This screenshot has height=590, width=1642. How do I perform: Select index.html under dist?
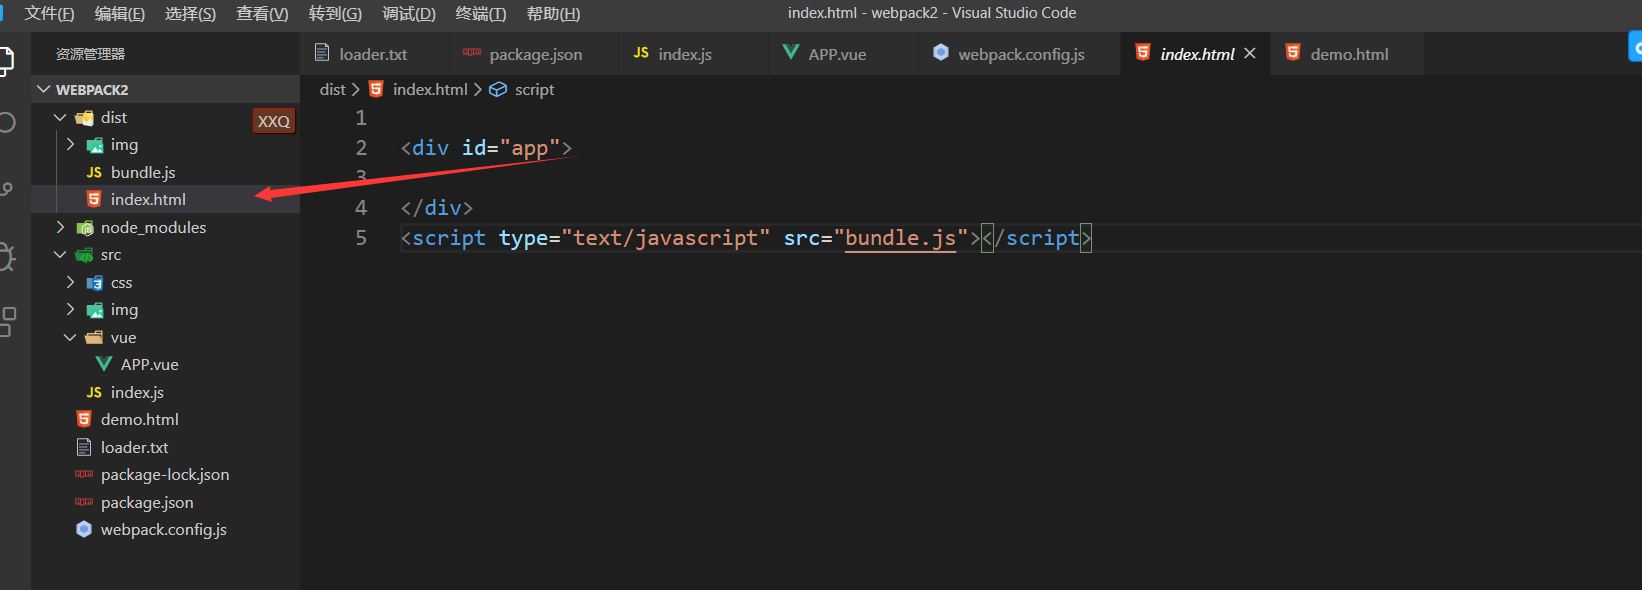point(148,199)
